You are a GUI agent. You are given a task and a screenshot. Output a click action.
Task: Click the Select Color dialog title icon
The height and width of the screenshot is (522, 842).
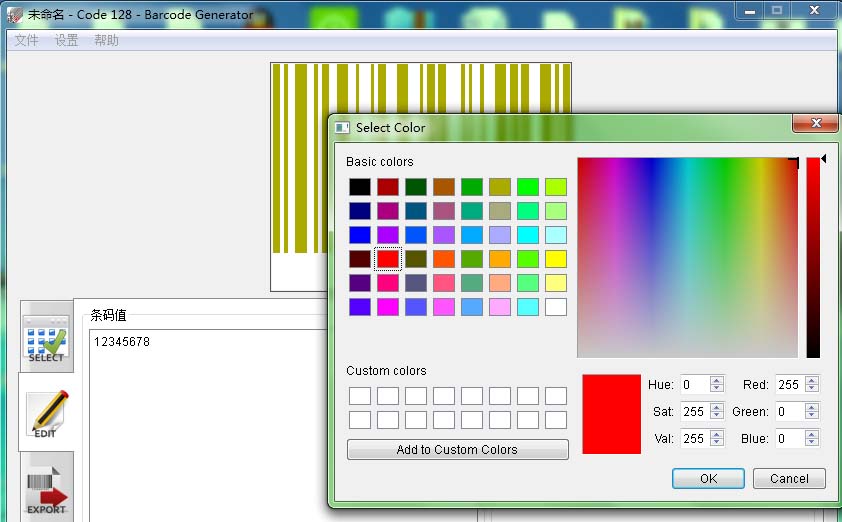[342, 128]
